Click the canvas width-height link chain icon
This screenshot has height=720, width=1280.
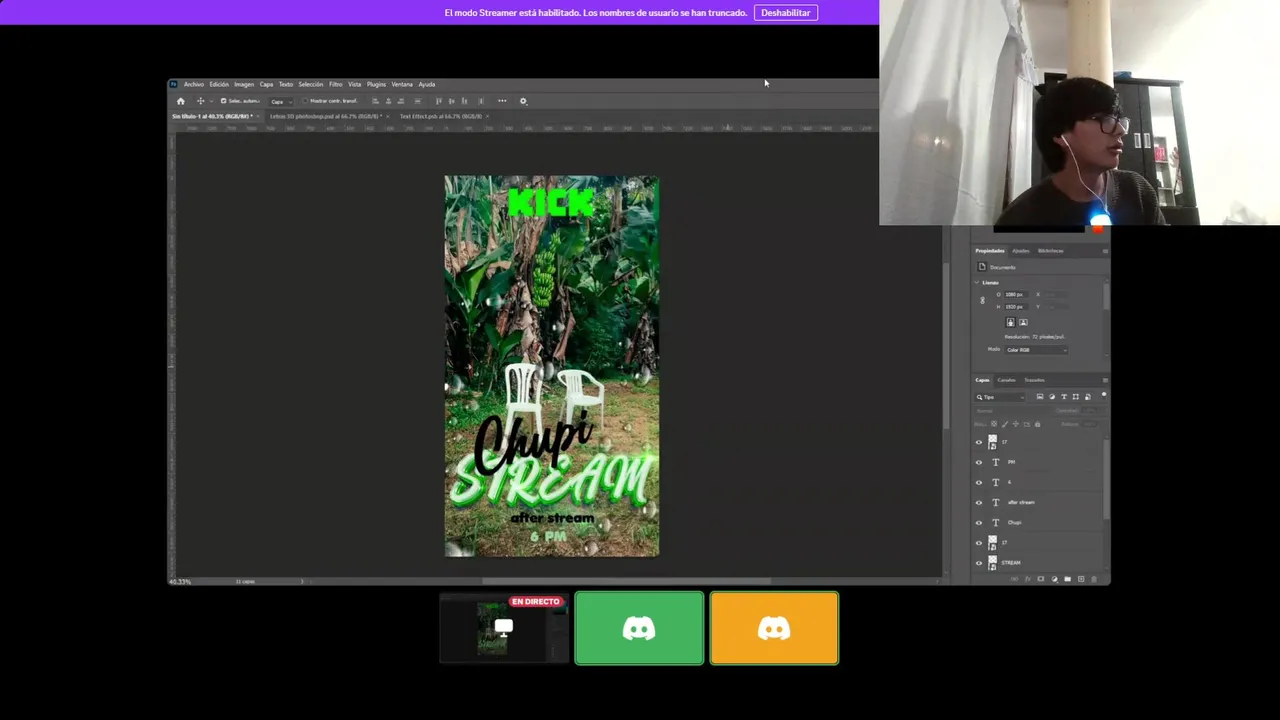pos(982,300)
